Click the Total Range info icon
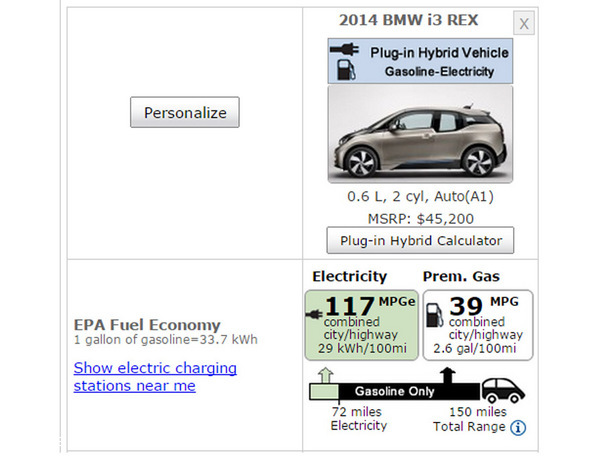This screenshot has width=608, height=456. point(518,428)
